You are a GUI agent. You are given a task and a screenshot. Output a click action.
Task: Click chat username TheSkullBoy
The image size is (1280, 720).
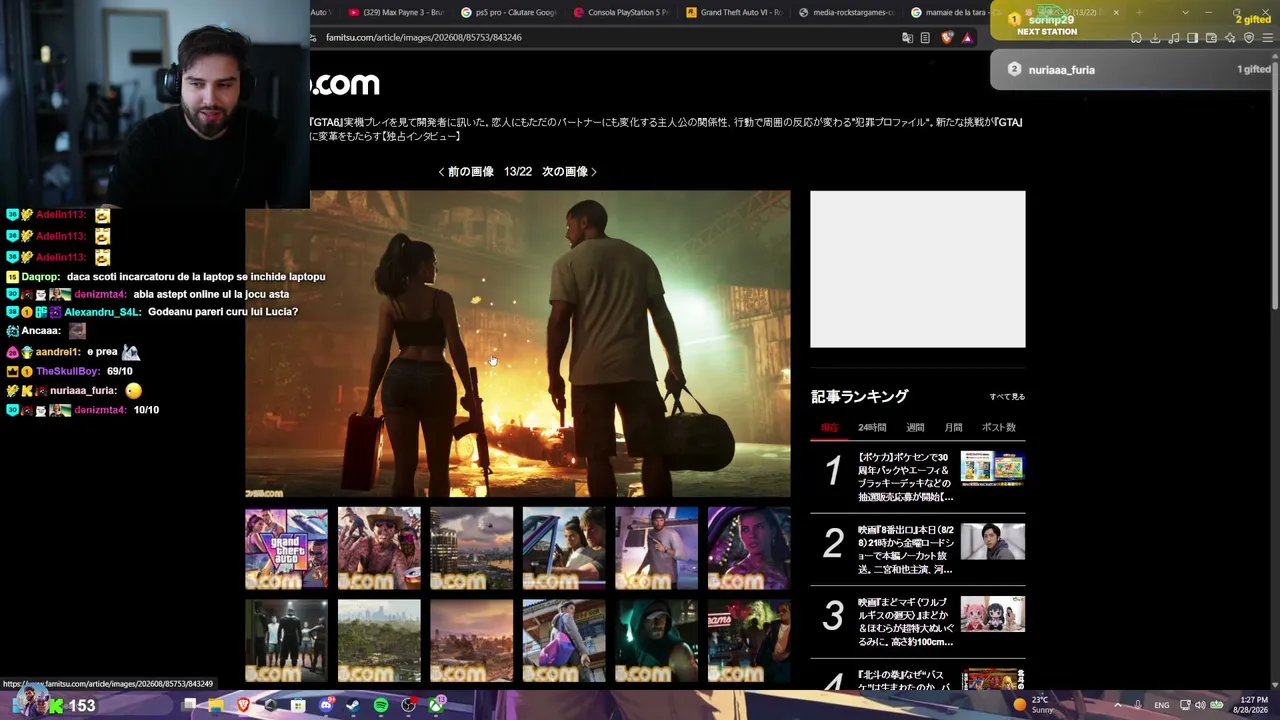pyautogui.click(x=68, y=372)
